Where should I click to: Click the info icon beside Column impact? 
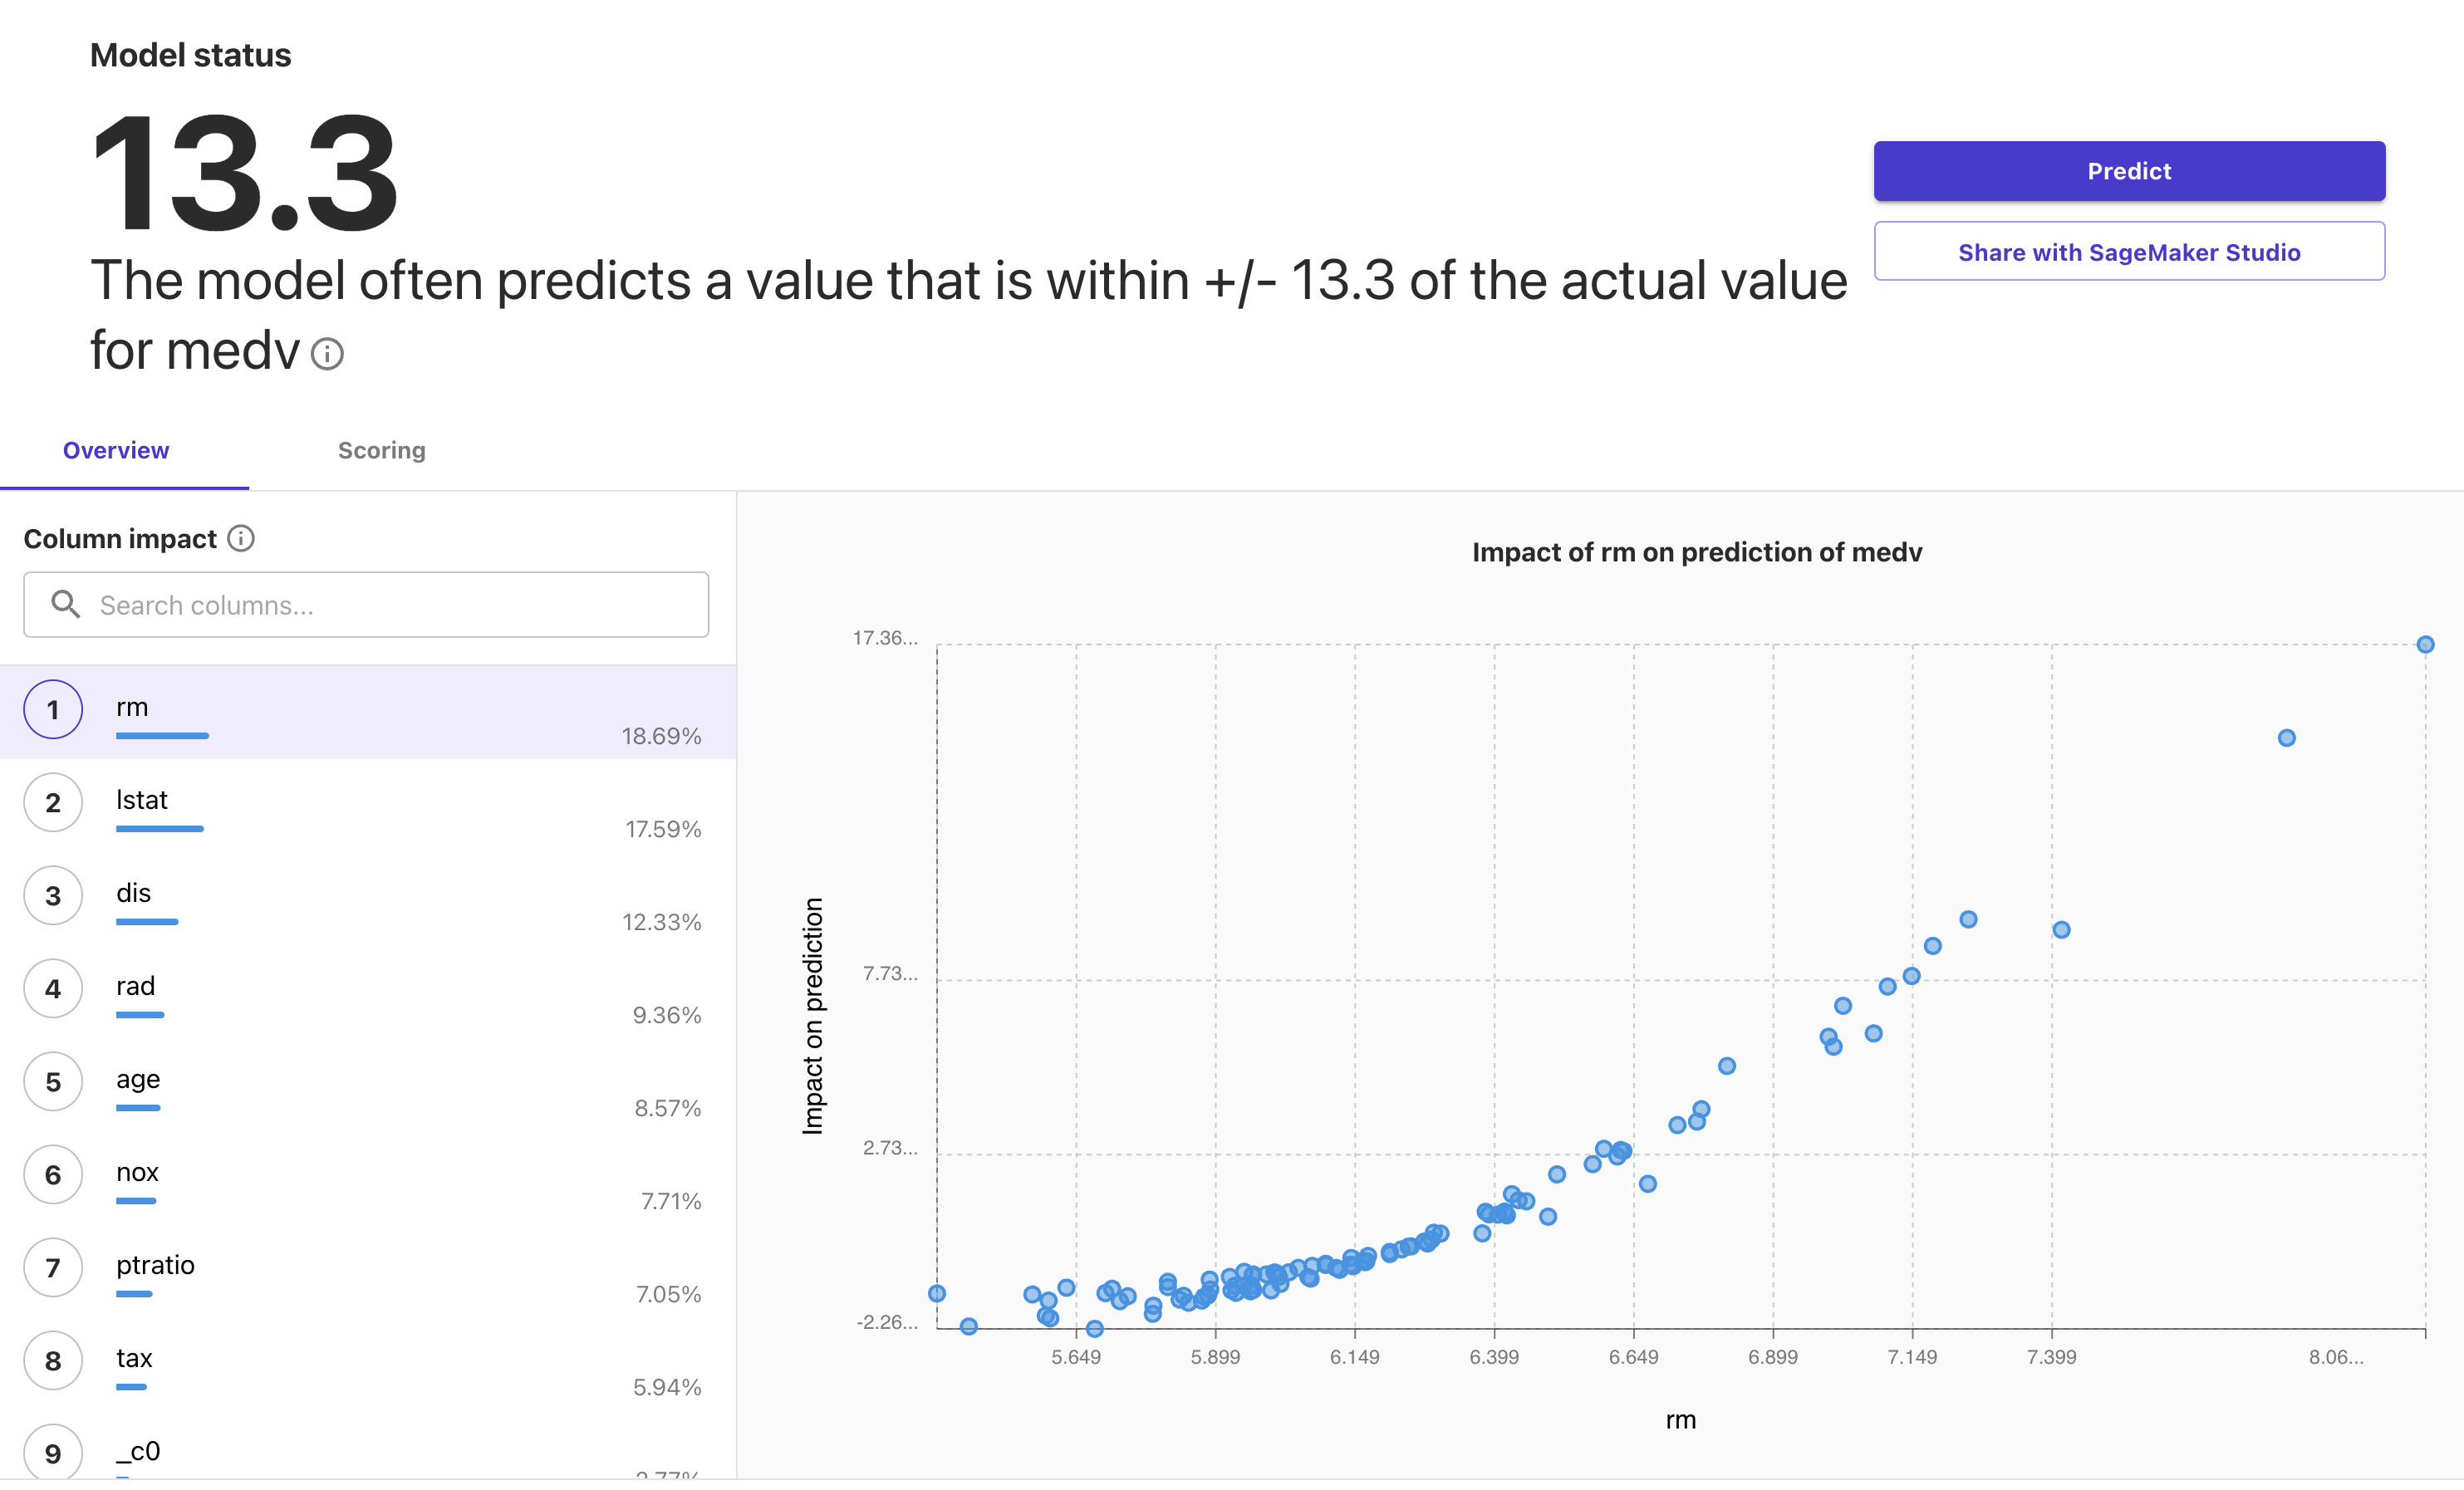pyautogui.click(x=241, y=538)
